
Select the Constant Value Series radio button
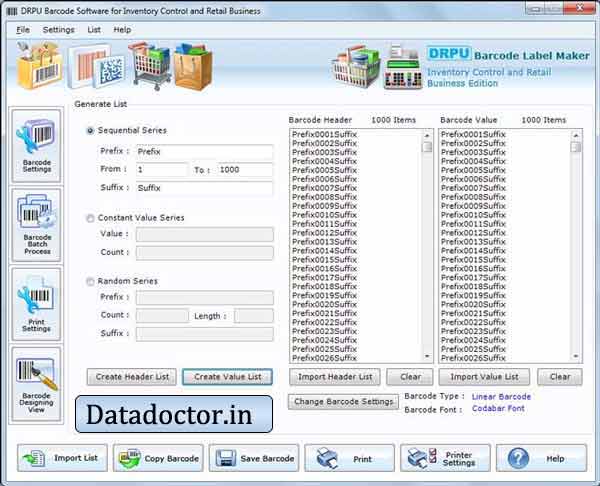point(90,218)
